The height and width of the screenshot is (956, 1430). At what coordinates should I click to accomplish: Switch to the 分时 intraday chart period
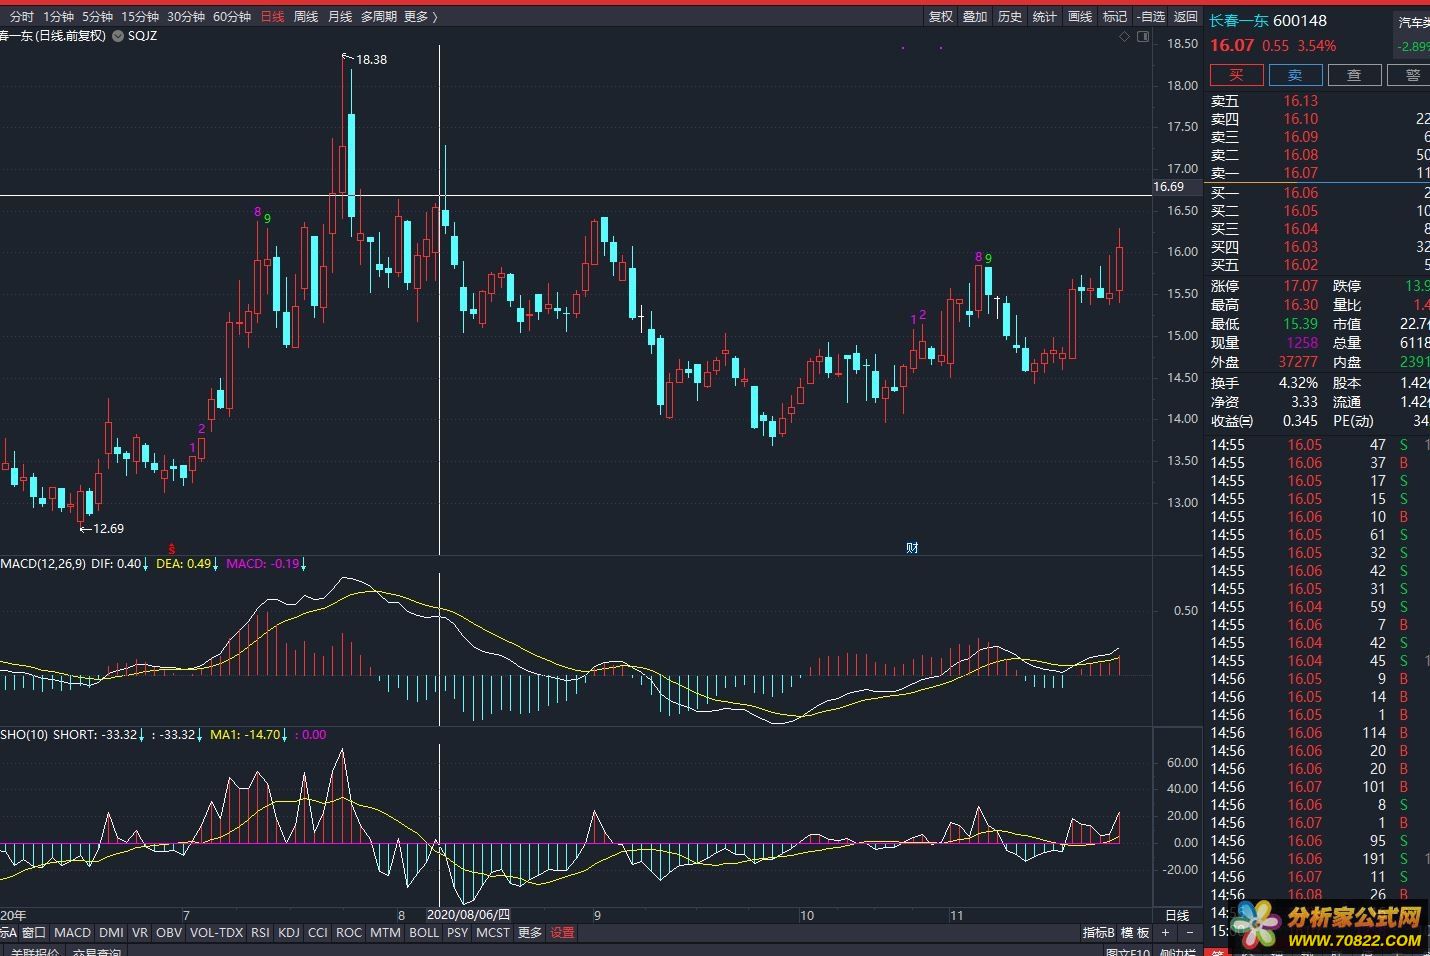[x=21, y=16]
